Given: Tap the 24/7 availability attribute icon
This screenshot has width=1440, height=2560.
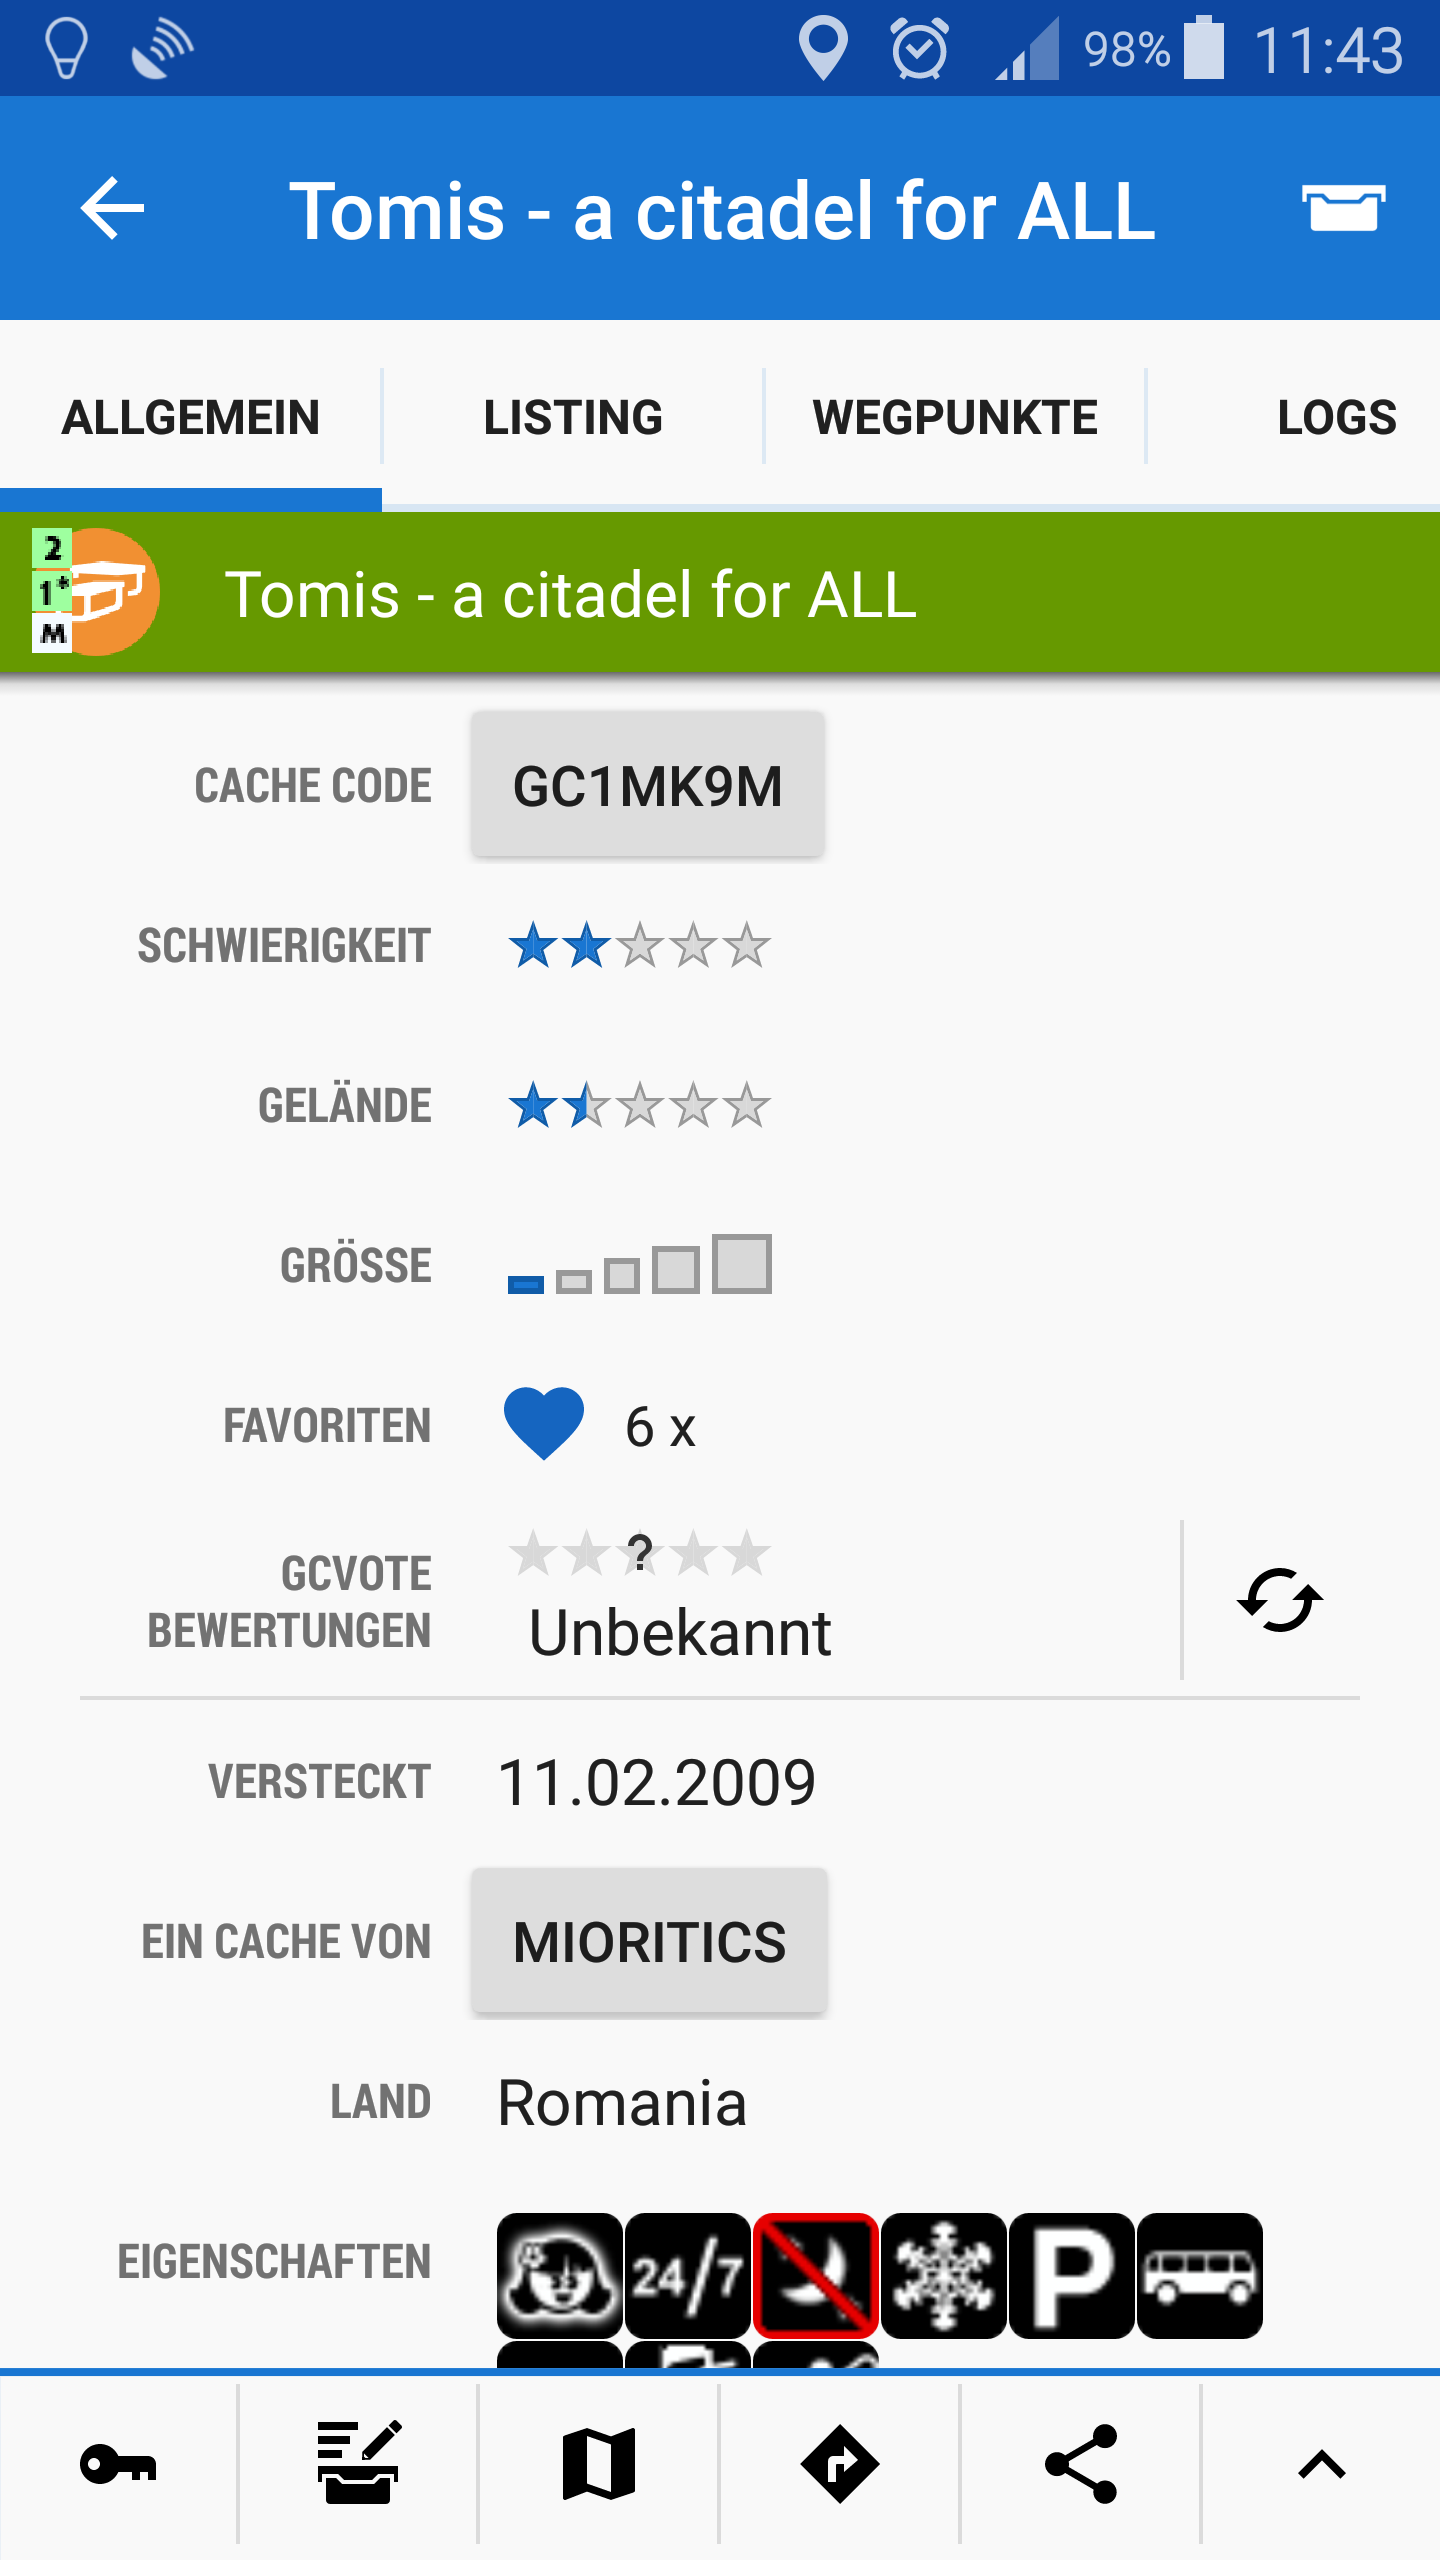Looking at the screenshot, I should (x=688, y=2276).
